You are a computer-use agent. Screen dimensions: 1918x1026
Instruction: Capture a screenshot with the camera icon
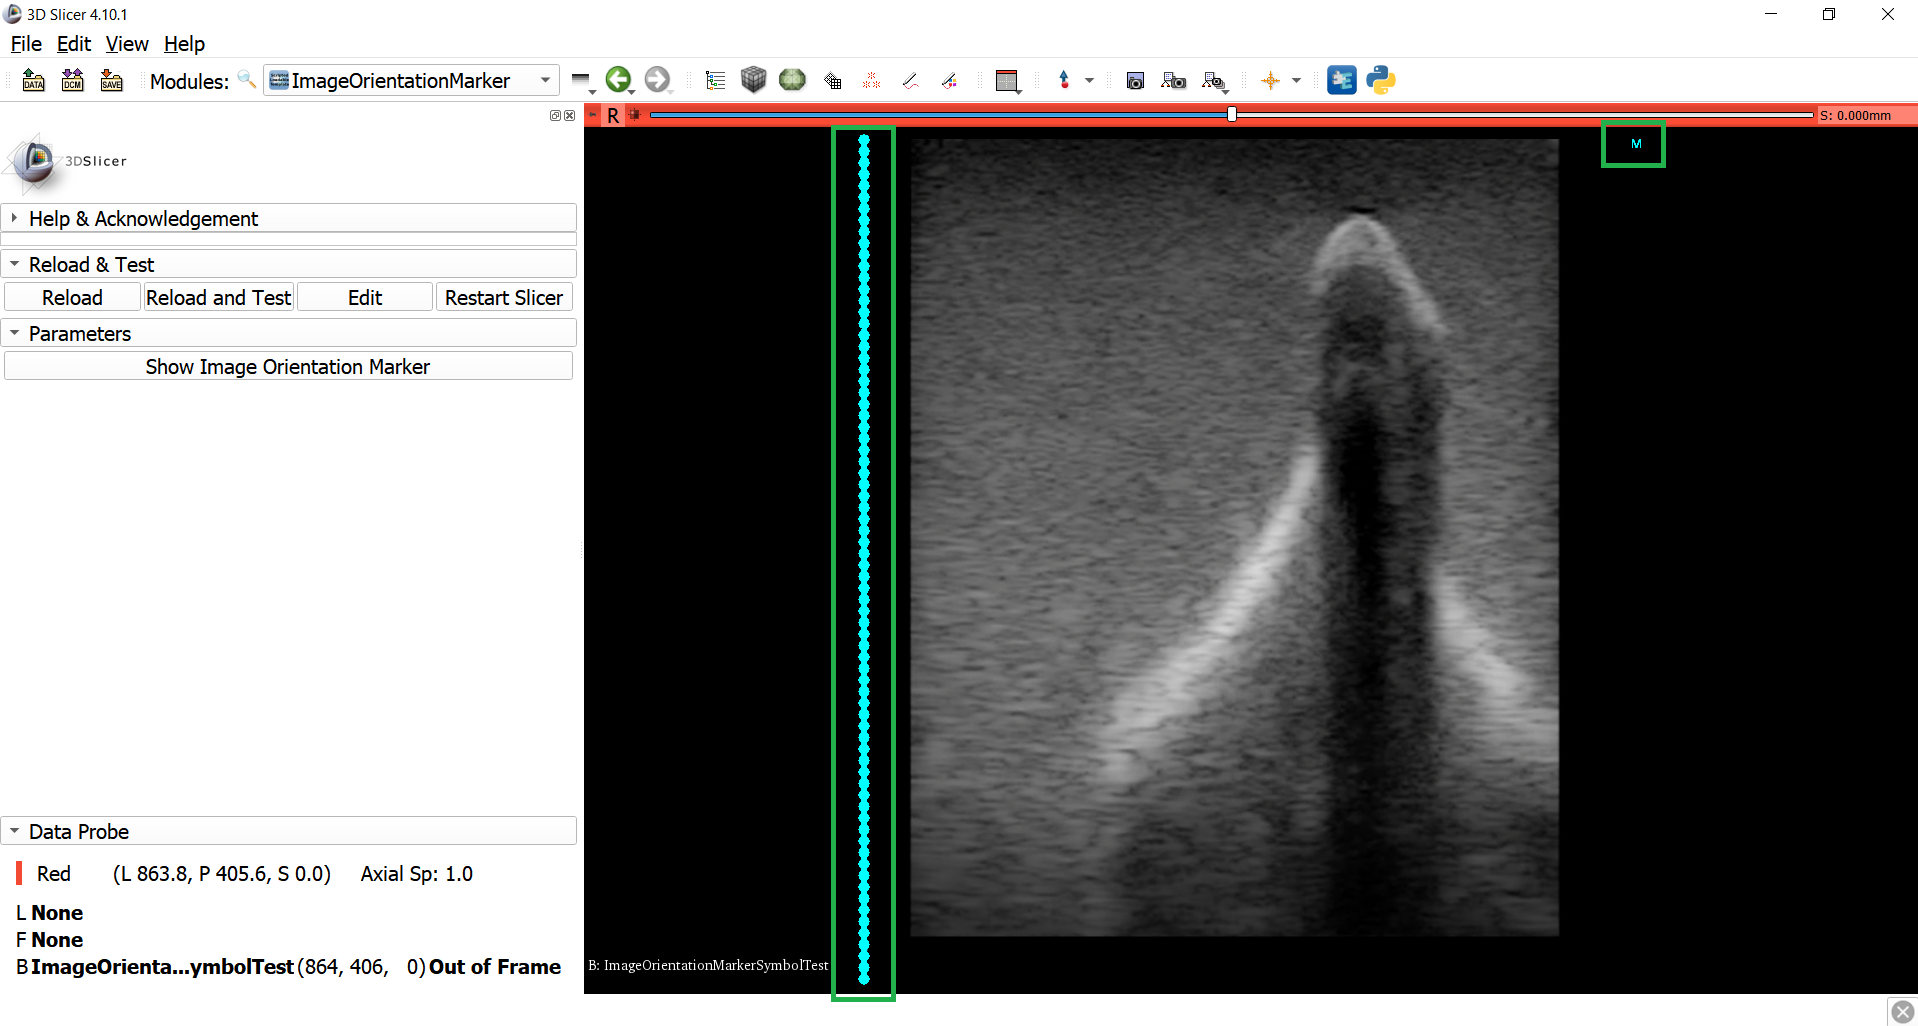(x=1135, y=81)
